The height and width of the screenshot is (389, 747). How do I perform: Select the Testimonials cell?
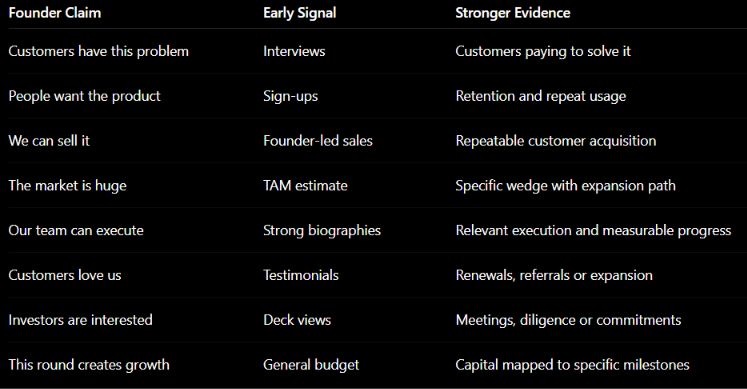pyautogui.click(x=301, y=275)
